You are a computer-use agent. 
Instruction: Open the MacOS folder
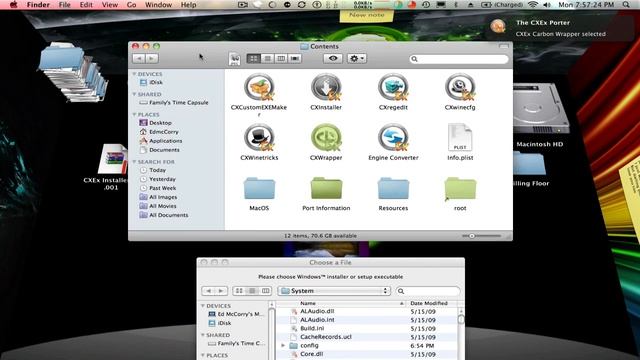pos(259,188)
